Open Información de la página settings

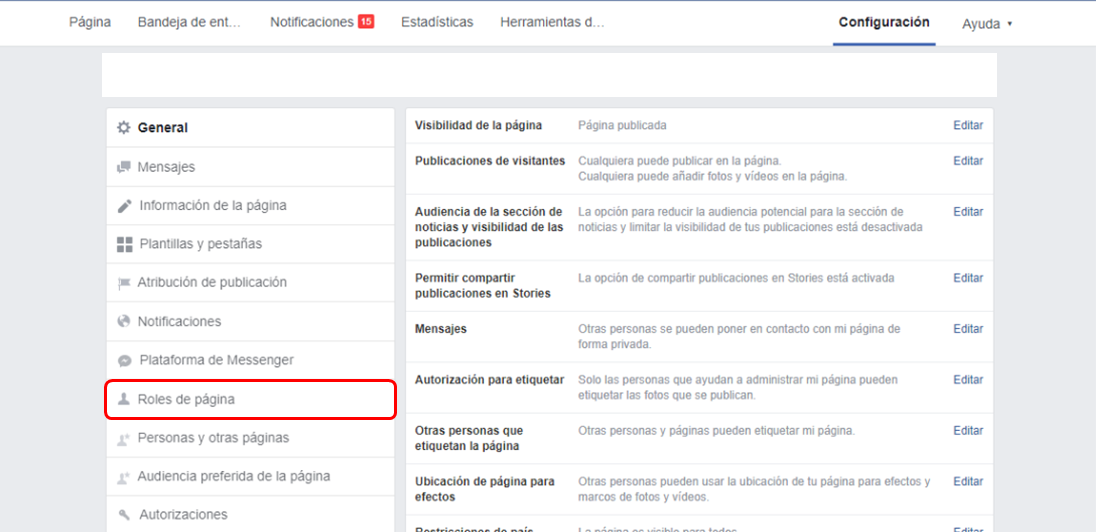[251, 206]
